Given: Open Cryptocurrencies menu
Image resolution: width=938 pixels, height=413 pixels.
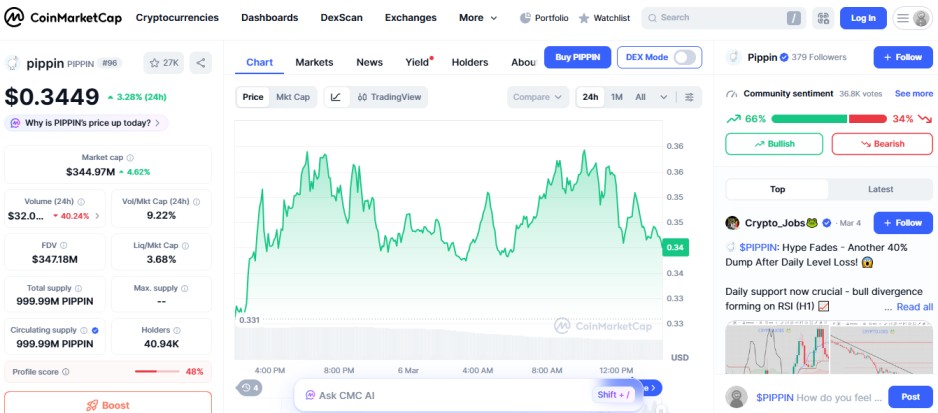Looking at the screenshot, I should click(x=177, y=18).
